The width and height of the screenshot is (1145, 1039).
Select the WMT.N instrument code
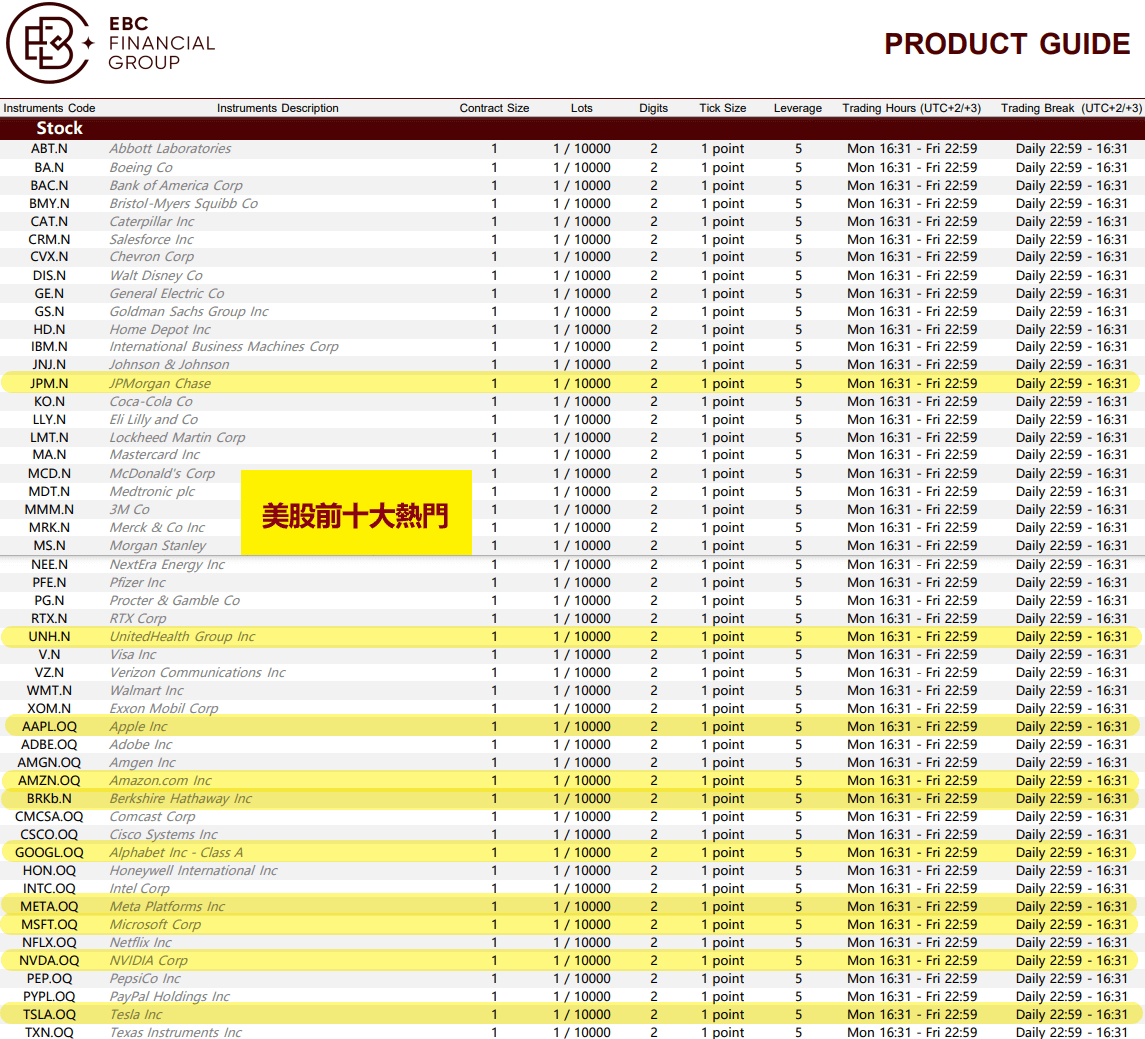[x=49, y=691]
